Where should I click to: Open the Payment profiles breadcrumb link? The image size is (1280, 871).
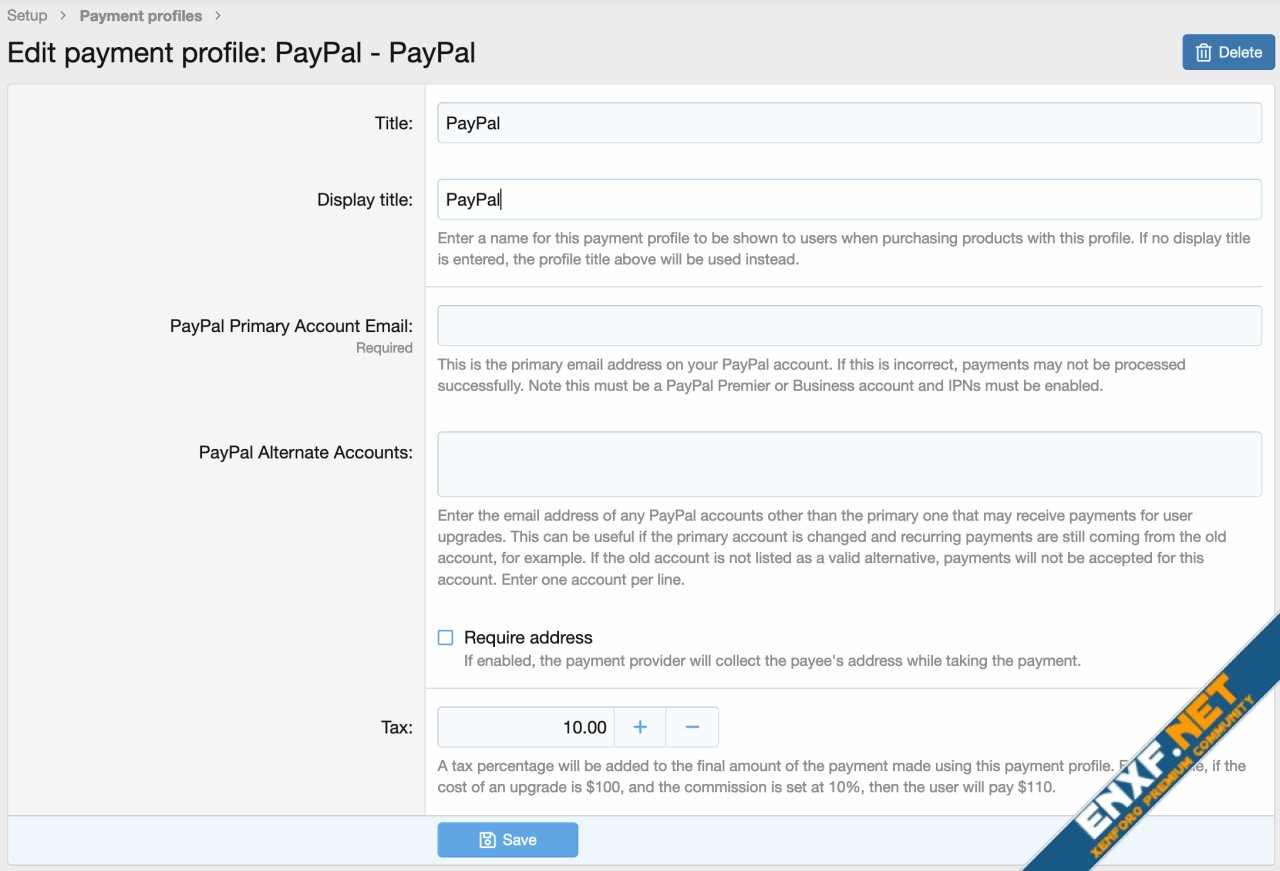coord(140,16)
